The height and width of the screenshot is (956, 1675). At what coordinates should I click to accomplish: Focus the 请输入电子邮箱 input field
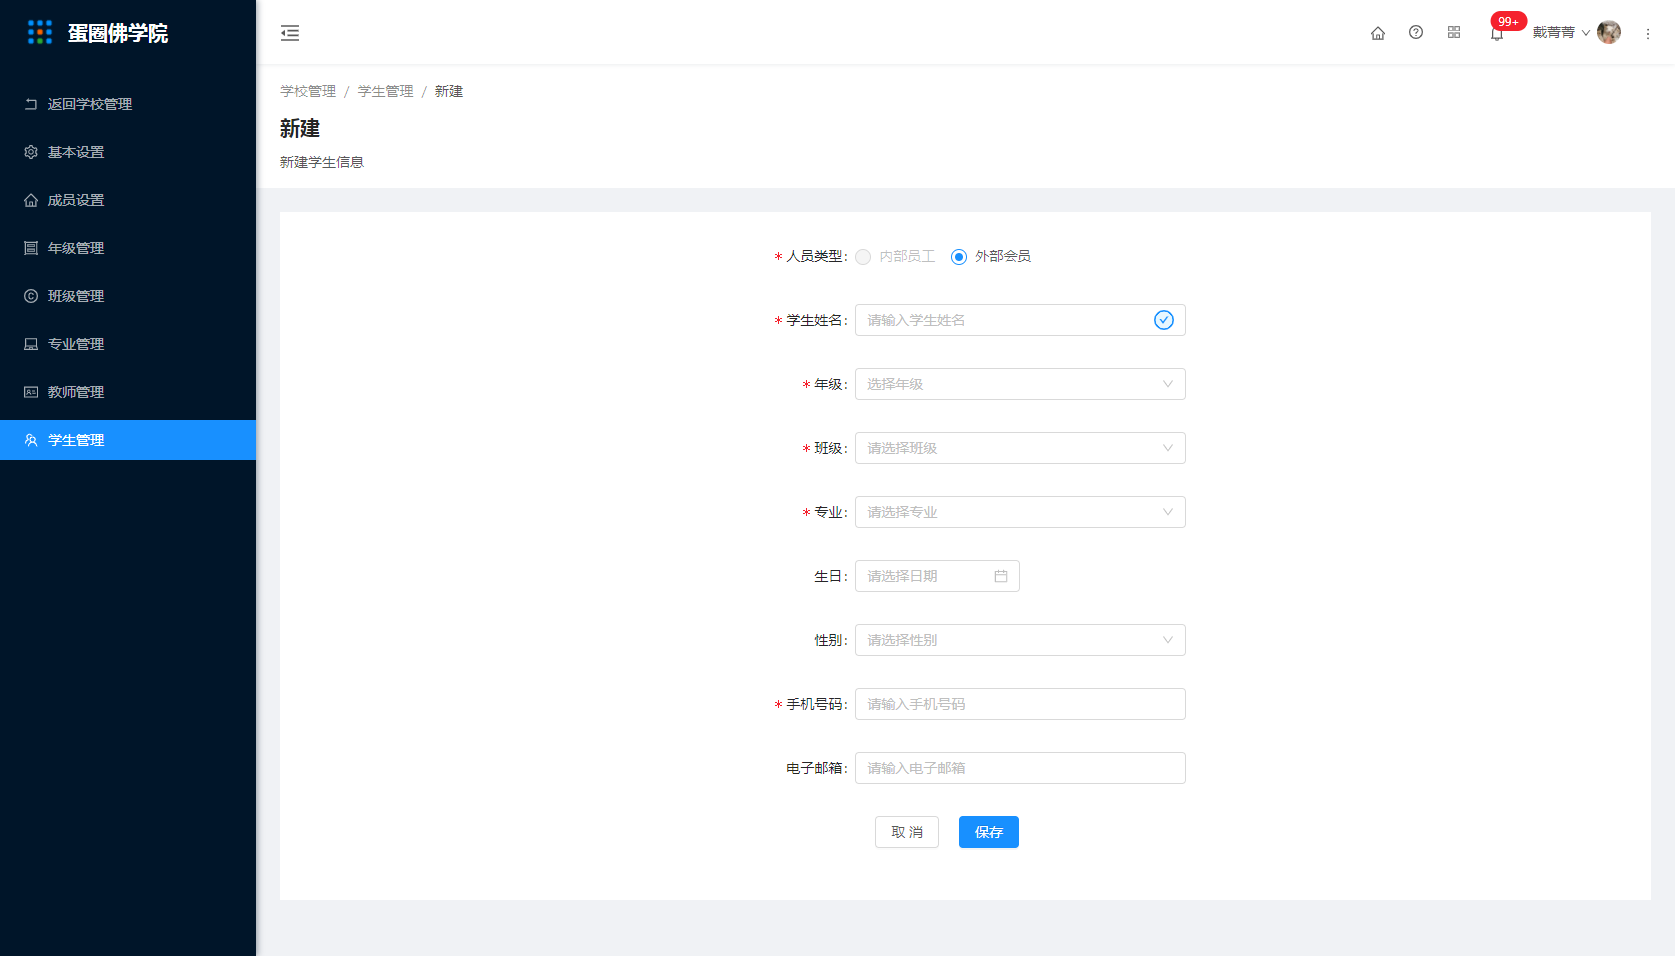pyautogui.click(x=1020, y=768)
